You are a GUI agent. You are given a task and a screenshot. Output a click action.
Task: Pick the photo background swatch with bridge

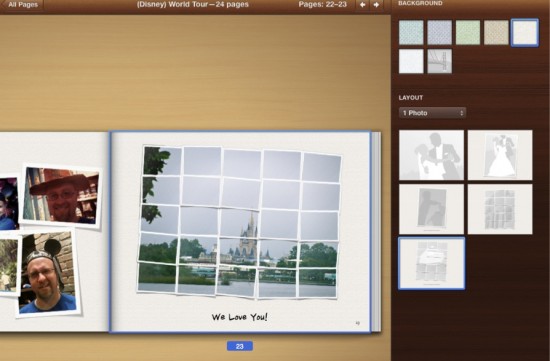coord(440,61)
